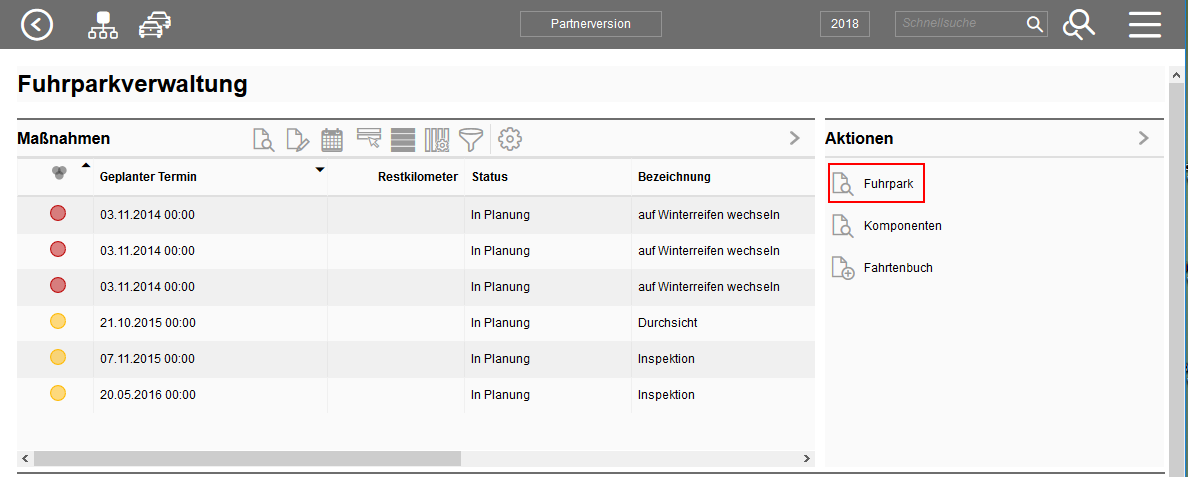The width and height of the screenshot is (1188, 477).
Task: Open Maßnahmen settings gear
Action: pyautogui.click(x=510, y=140)
